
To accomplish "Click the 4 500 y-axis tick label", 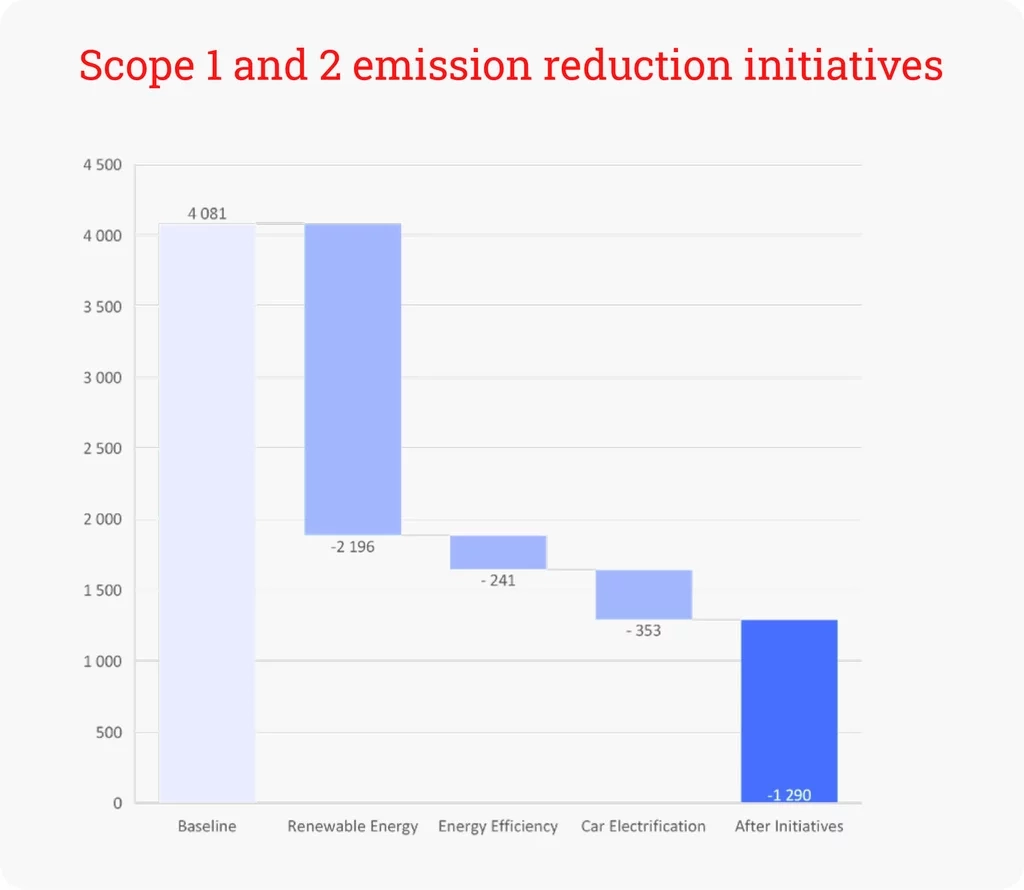I will (x=102, y=165).
